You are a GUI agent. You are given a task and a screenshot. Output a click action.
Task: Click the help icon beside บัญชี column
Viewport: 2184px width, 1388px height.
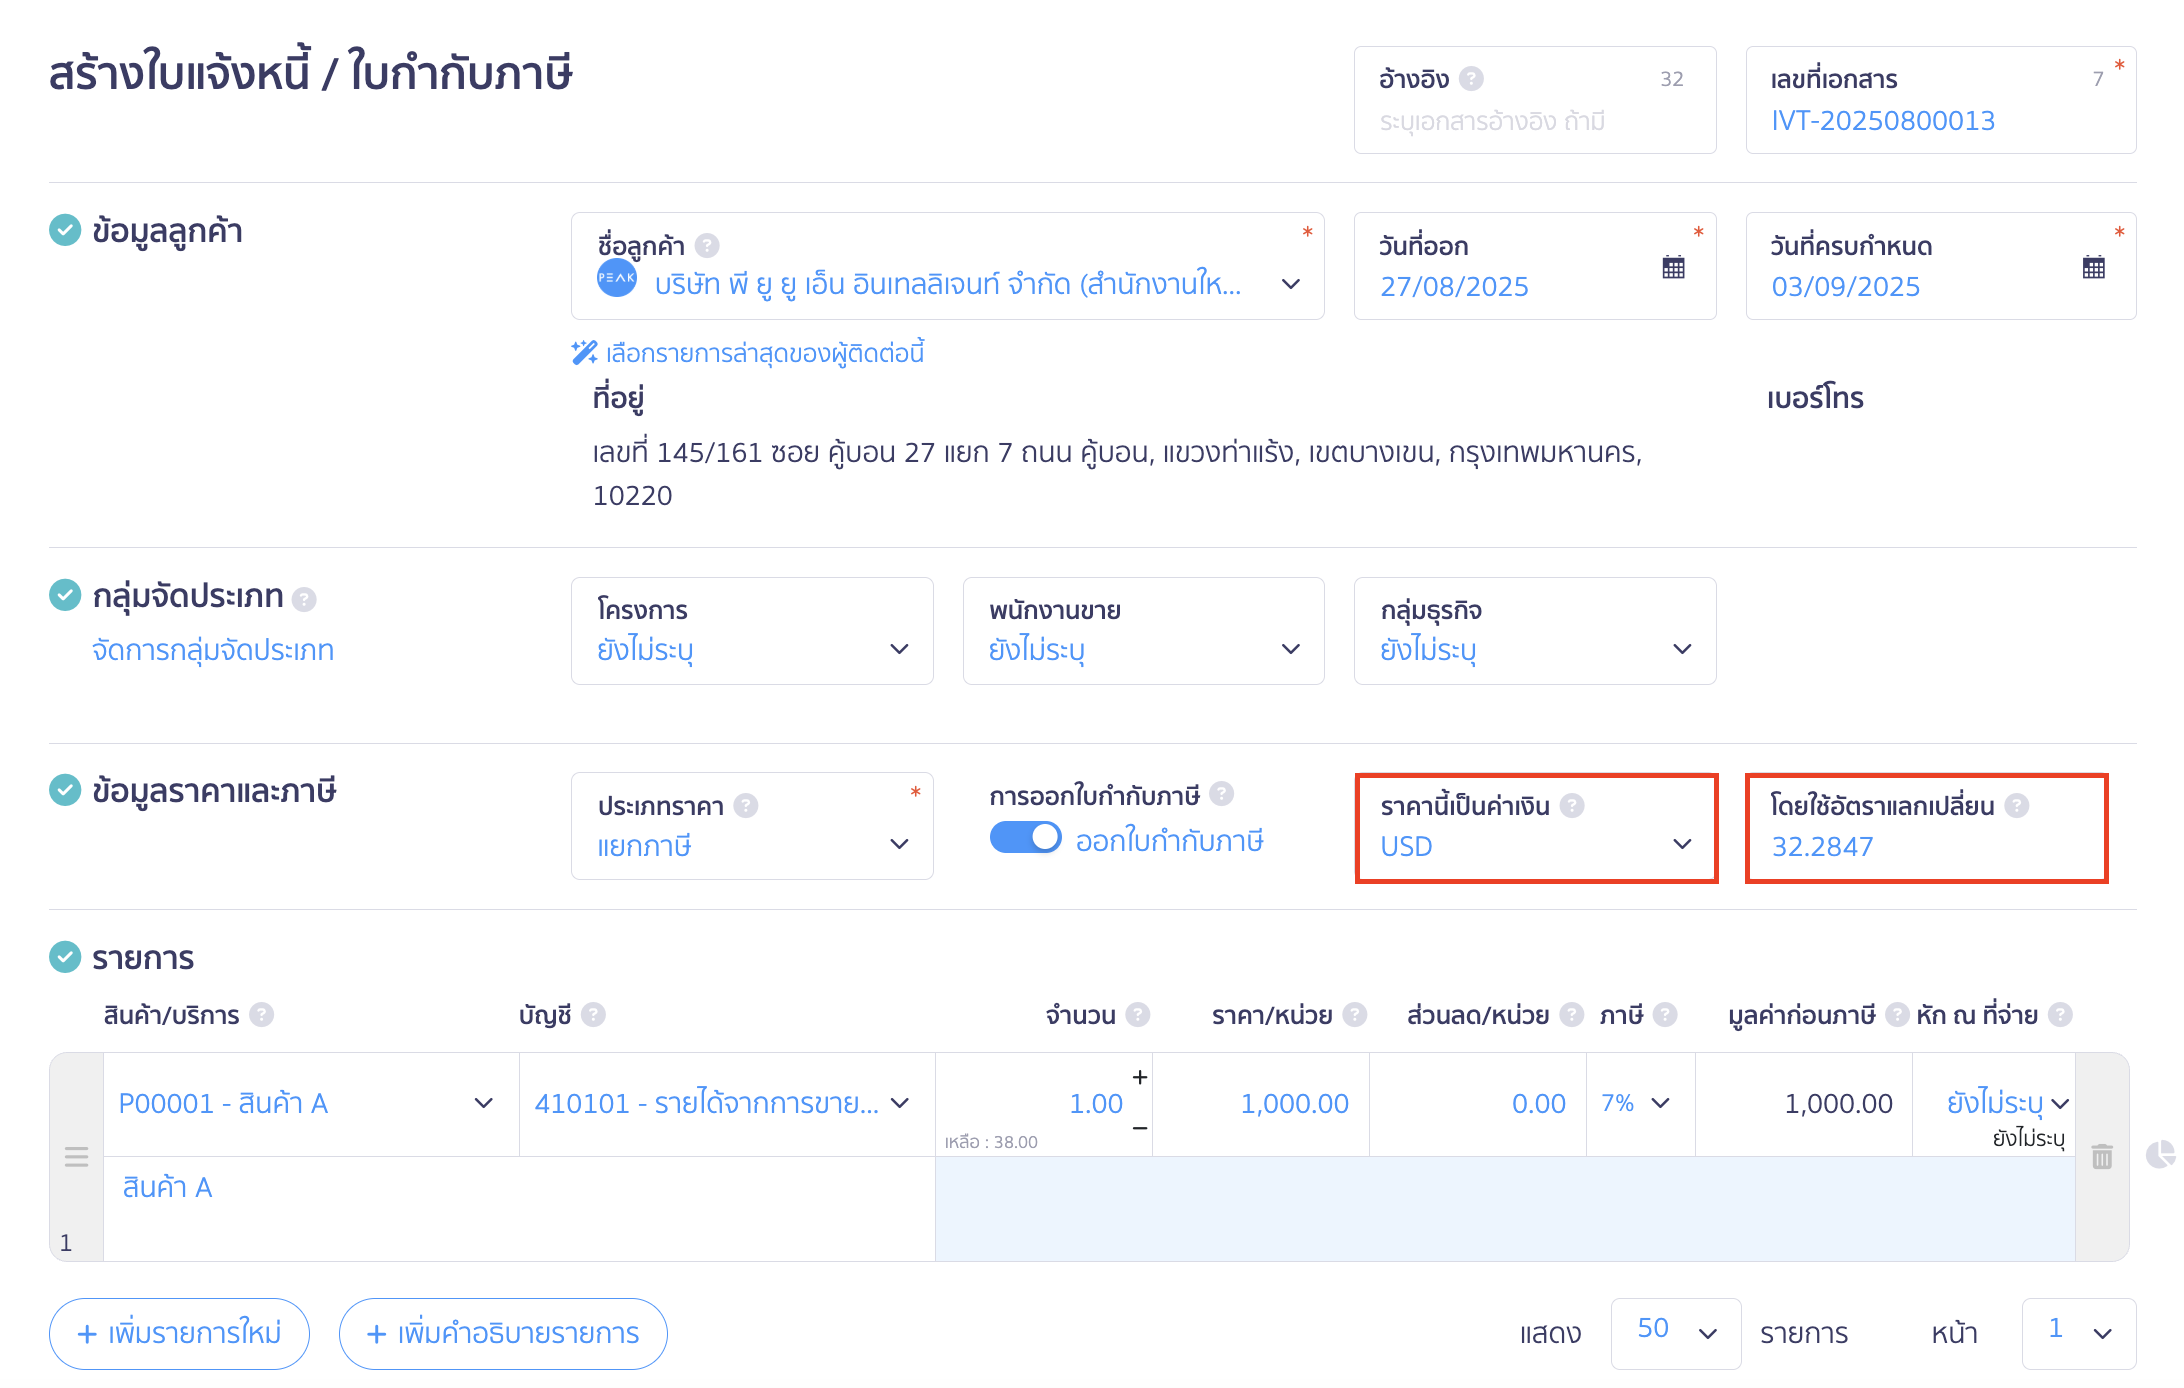593,1015
